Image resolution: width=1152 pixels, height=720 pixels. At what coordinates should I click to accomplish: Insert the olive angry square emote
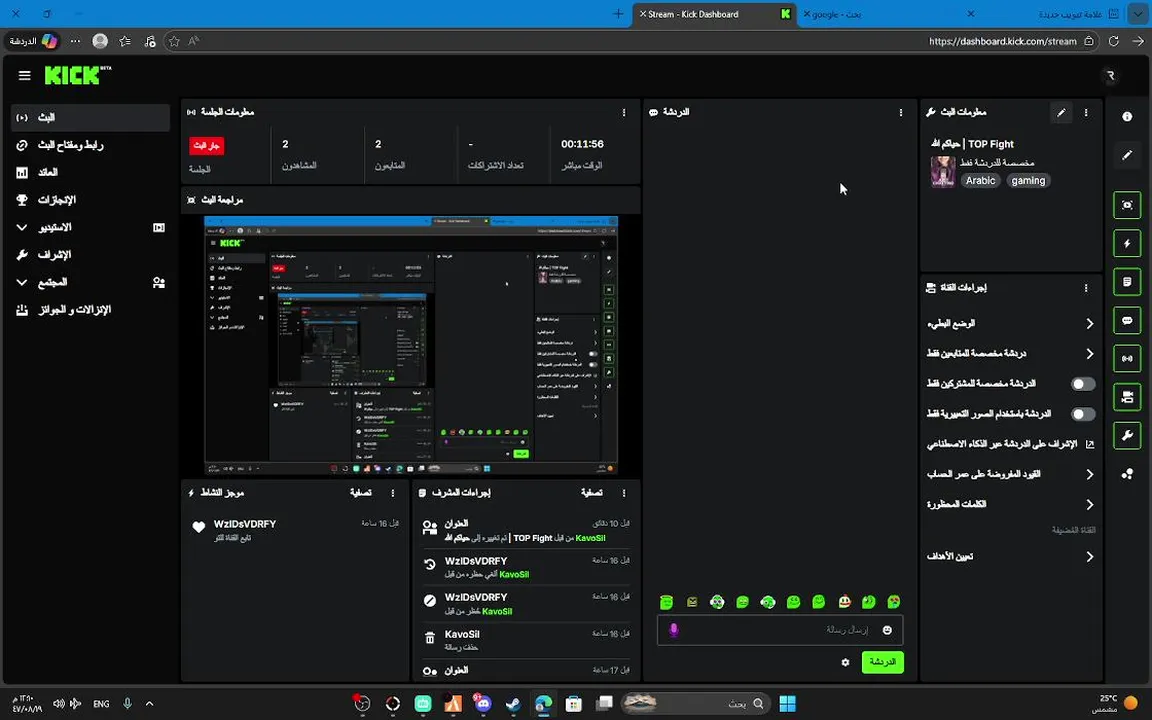point(691,602)
